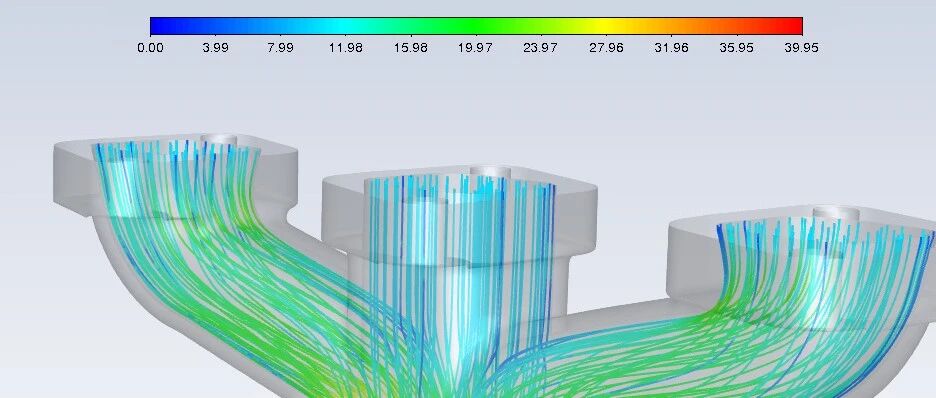The image size is (936, 398).
Task: Click the 7.99 legend value
Action: click(280, 48)
